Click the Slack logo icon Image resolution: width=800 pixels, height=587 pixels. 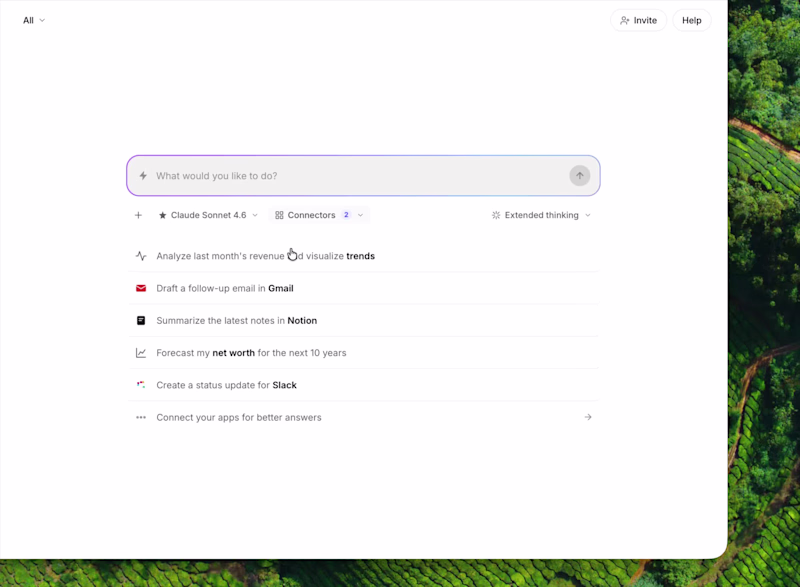point(141,385)
